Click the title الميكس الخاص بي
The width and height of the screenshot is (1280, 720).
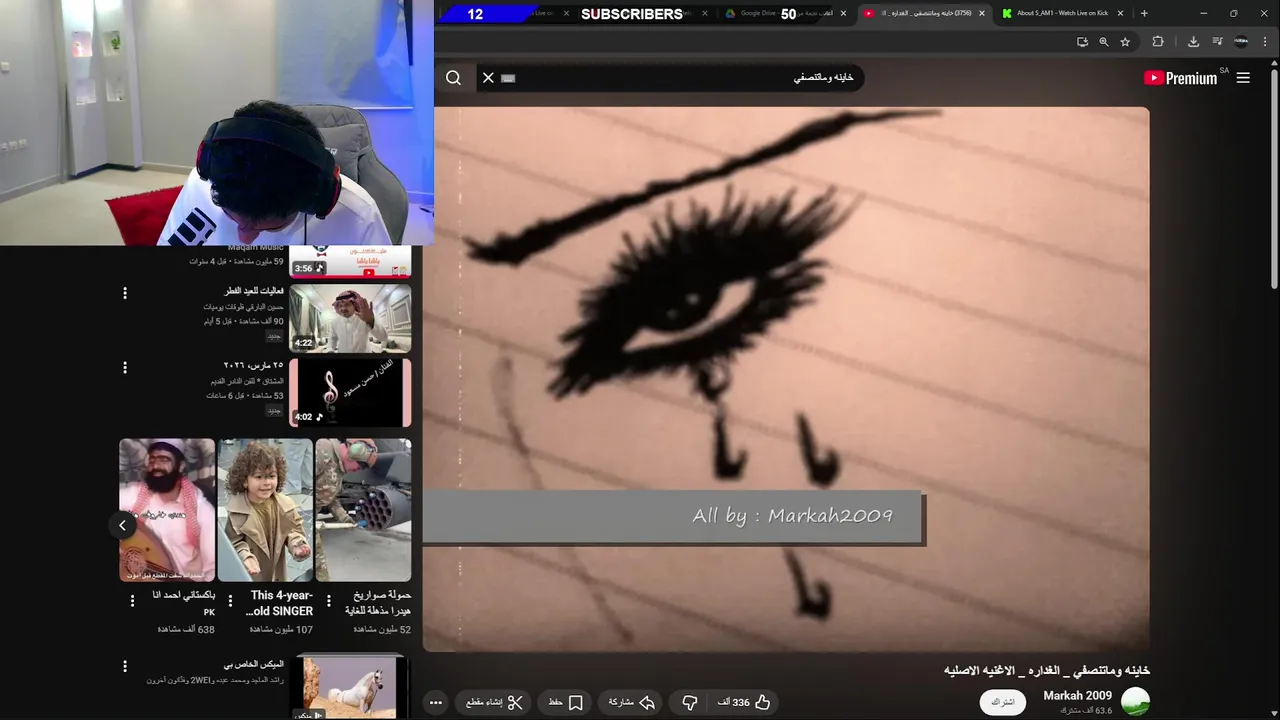point(253,664)
